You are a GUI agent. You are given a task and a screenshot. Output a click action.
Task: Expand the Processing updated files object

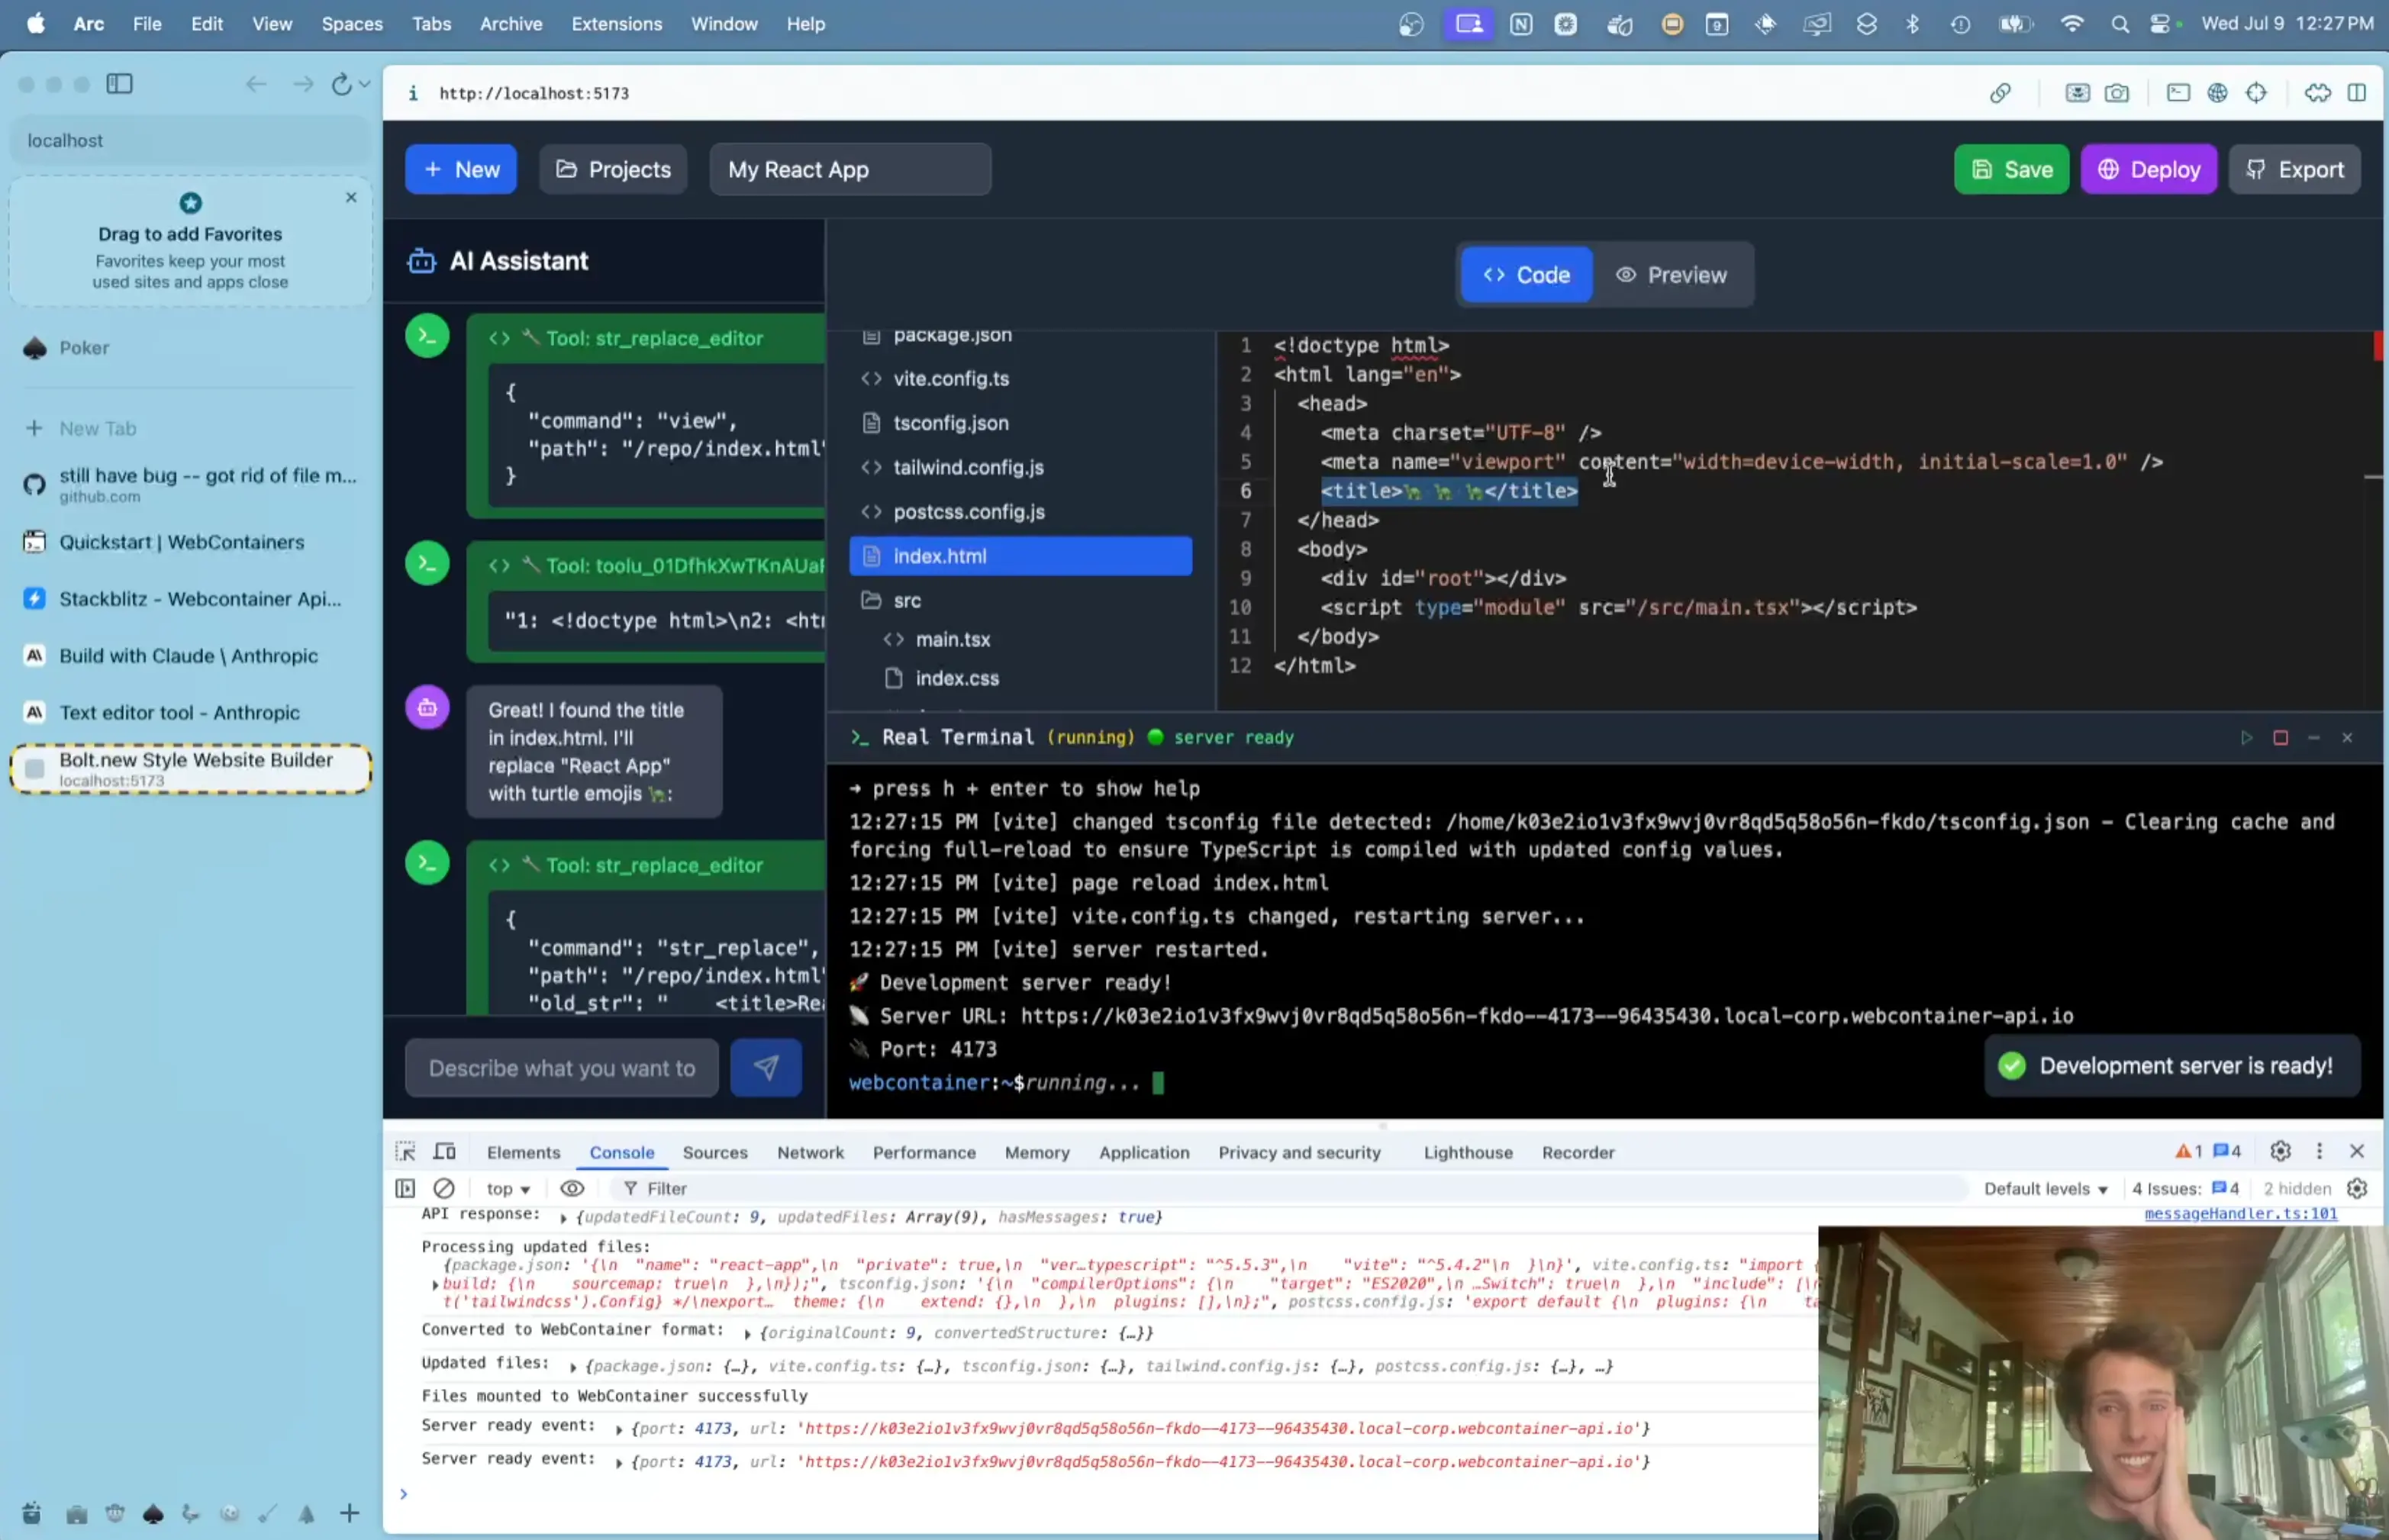tap(435, 1284)
